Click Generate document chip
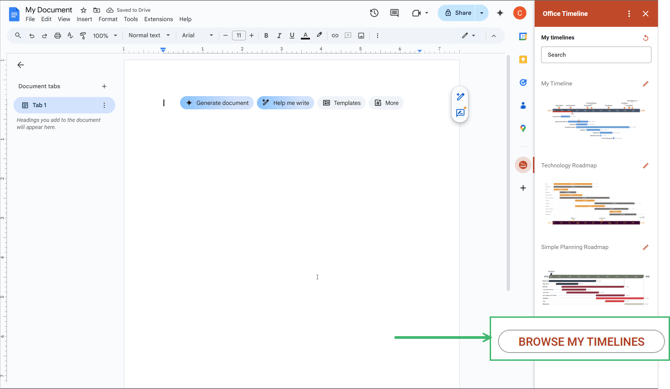The height and width of the screenshot is (389, 670). pyautogui.click(x=217, y=103)
